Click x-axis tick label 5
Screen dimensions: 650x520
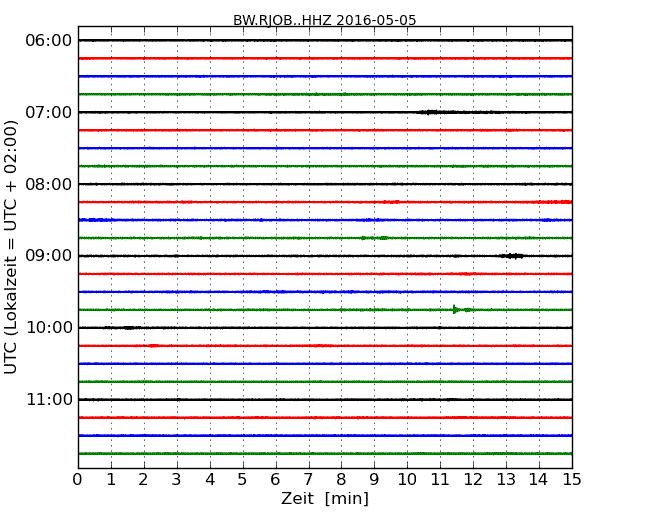(242, 480)
